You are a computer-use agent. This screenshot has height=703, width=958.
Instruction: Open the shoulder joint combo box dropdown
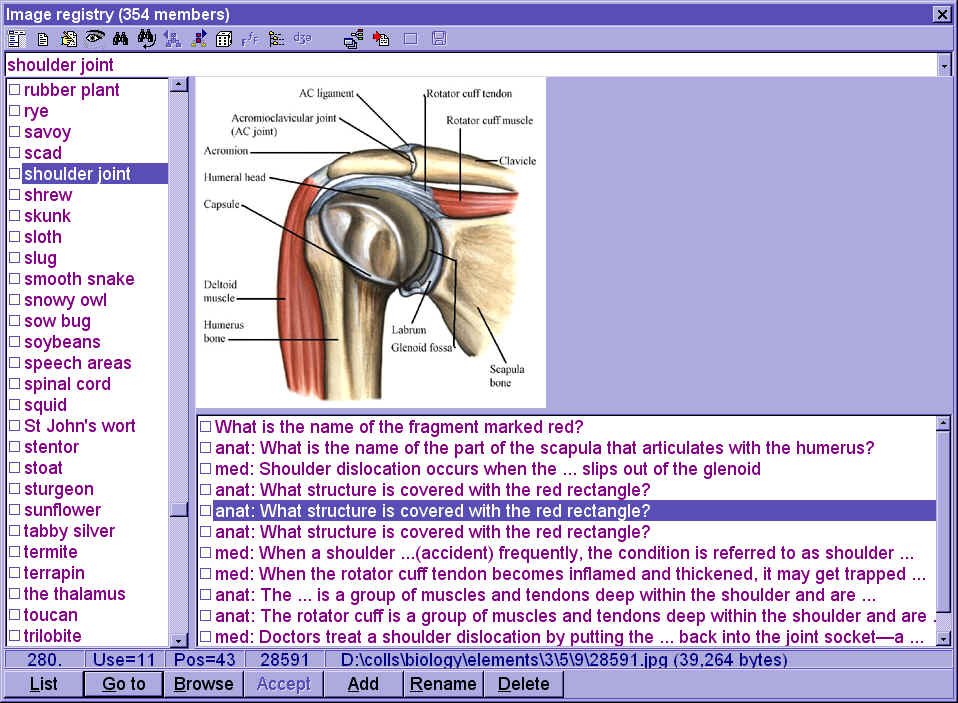click(944, 64)
